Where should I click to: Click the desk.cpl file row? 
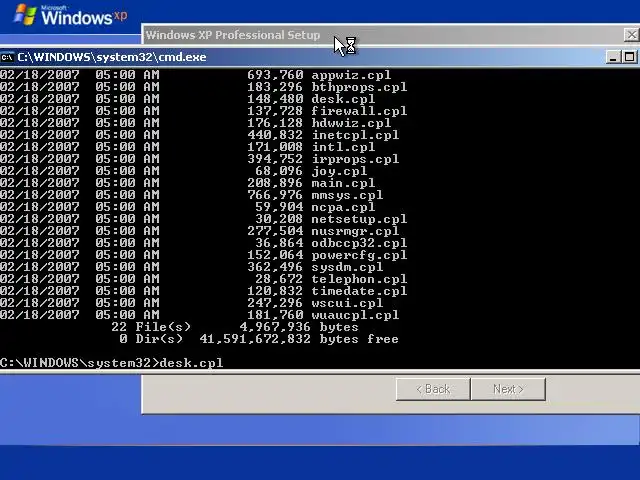click(188, 99)
